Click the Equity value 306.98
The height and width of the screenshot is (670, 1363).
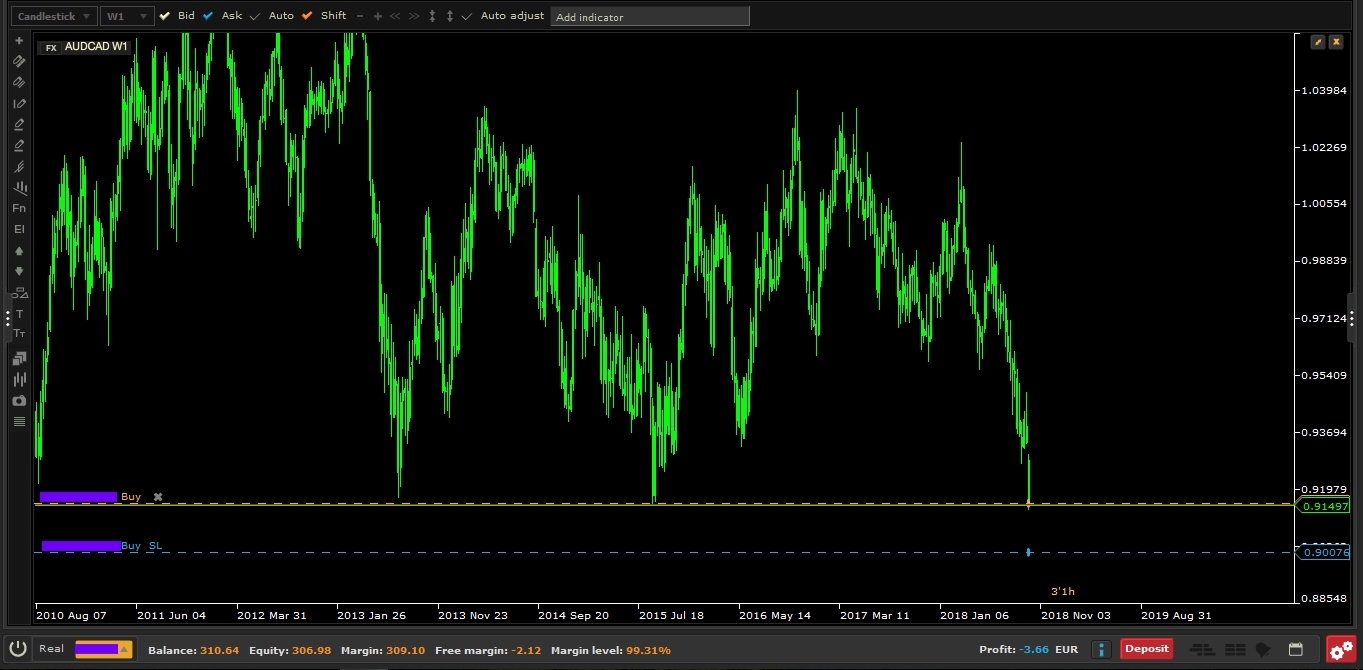coord(311,650)
